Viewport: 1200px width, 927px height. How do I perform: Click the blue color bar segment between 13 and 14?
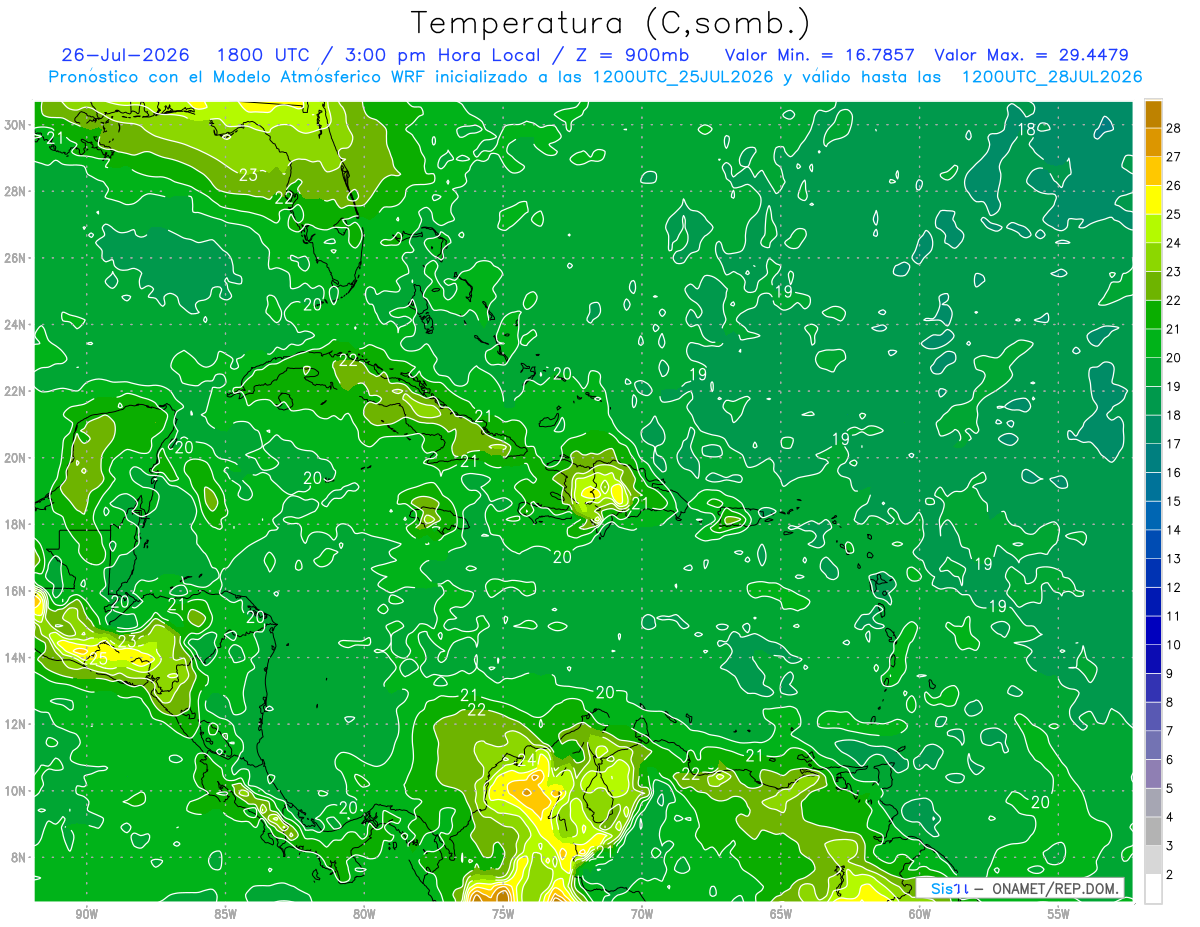(x=1153, y=544)
